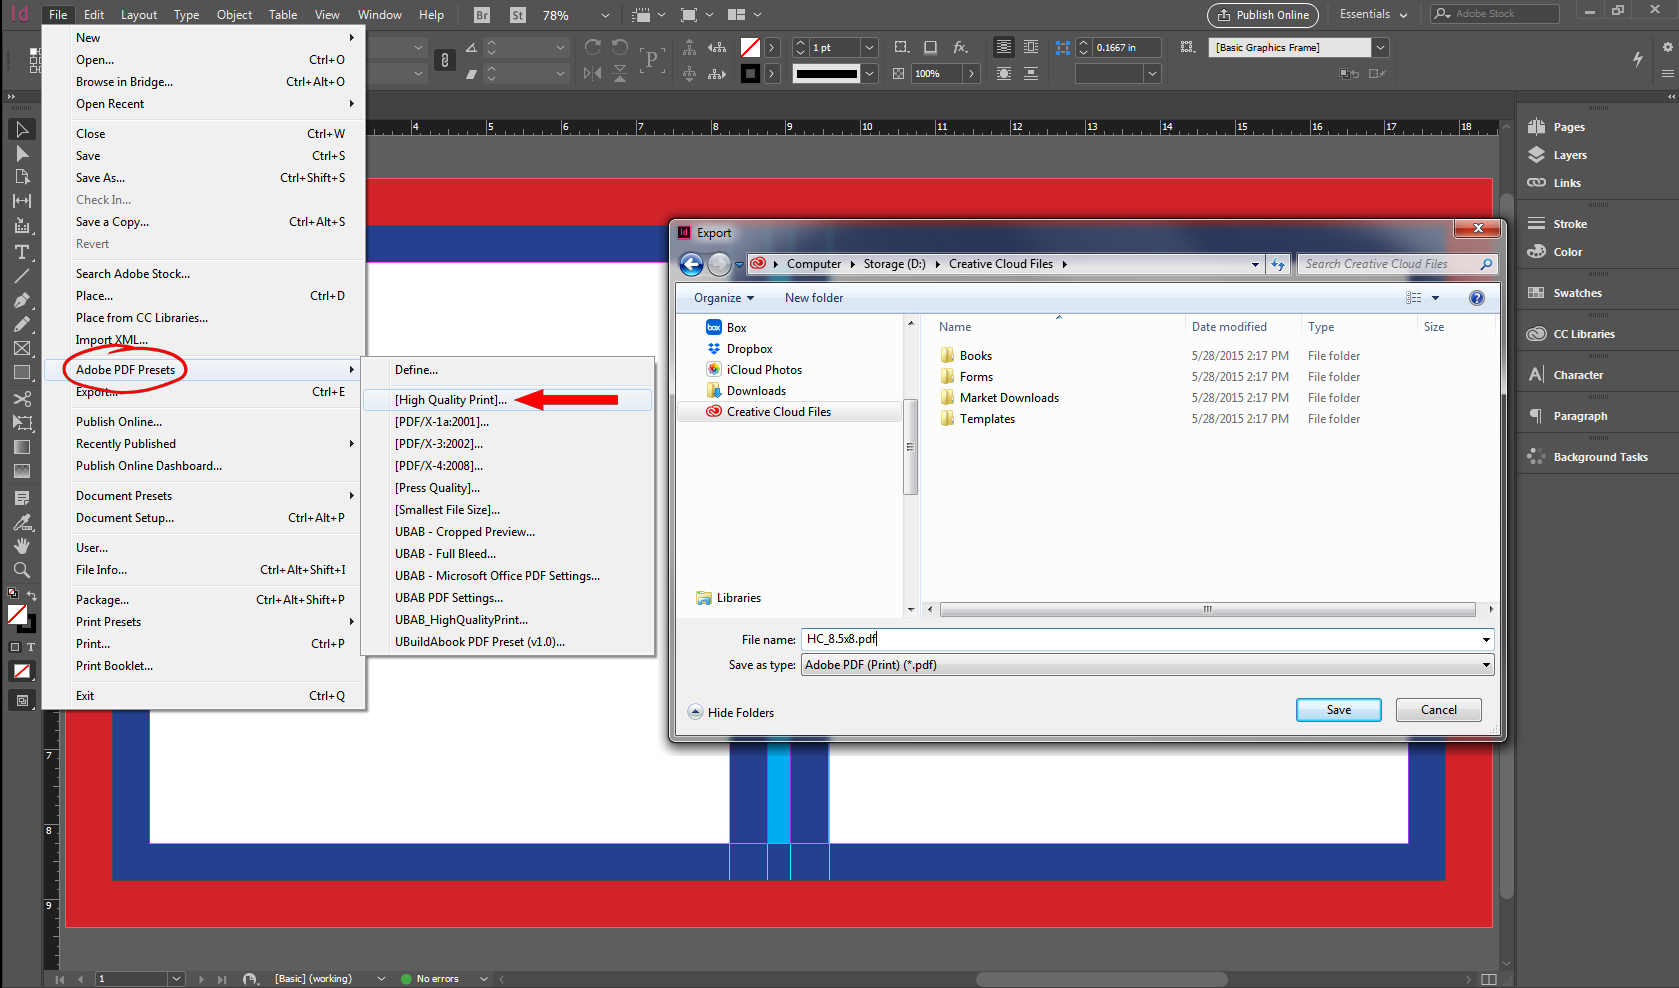Screen dimensions: 1679x988
Task: Select the Gradient Swatch tool
Action: (x=22, y=447)
